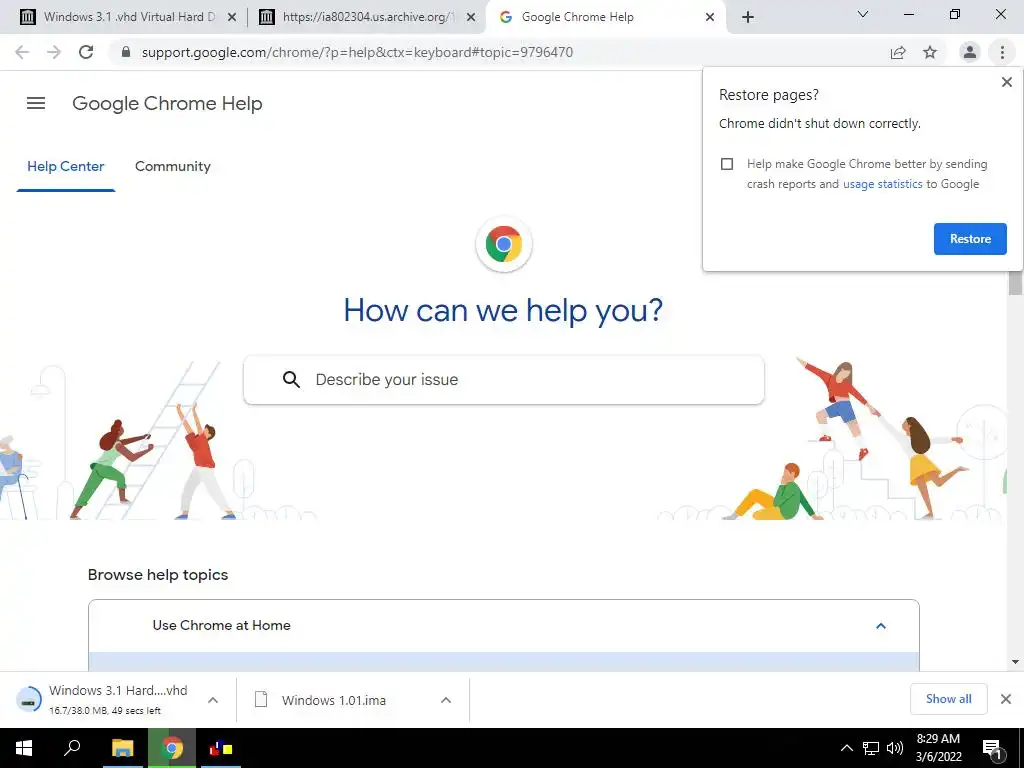This screenshot has width=1024, height=768.
Task: Click the downloading vhd file icon
Action: pos(28,700)
